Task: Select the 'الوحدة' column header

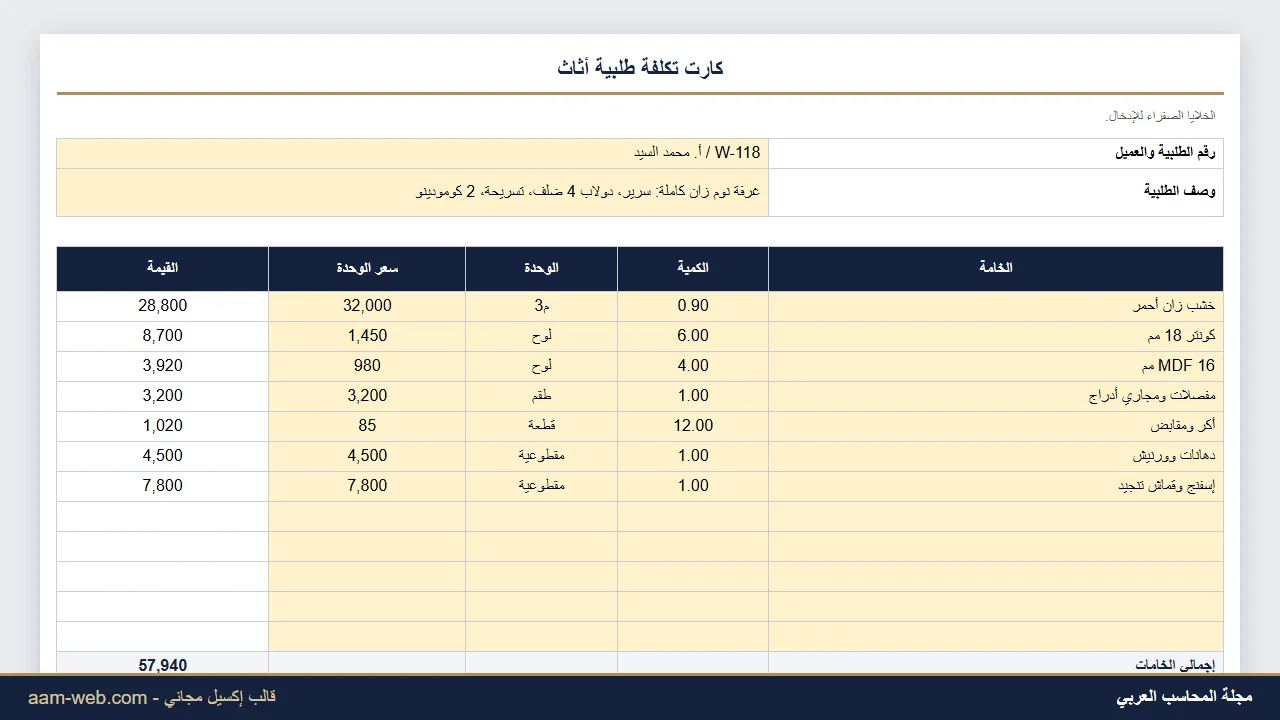Action: (541, 268)
